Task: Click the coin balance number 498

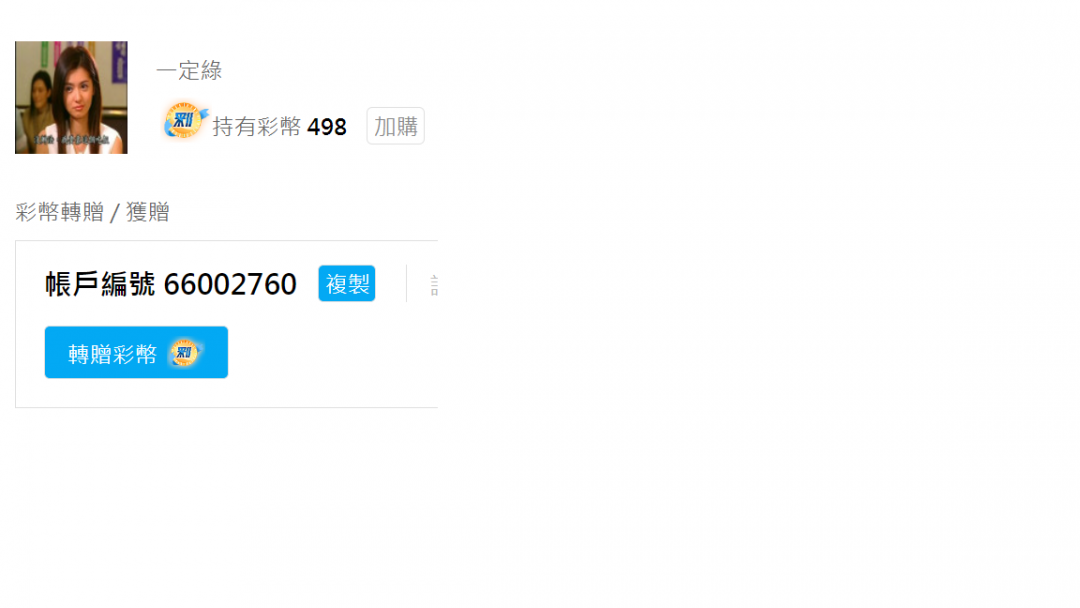Action: pos(326,127)
